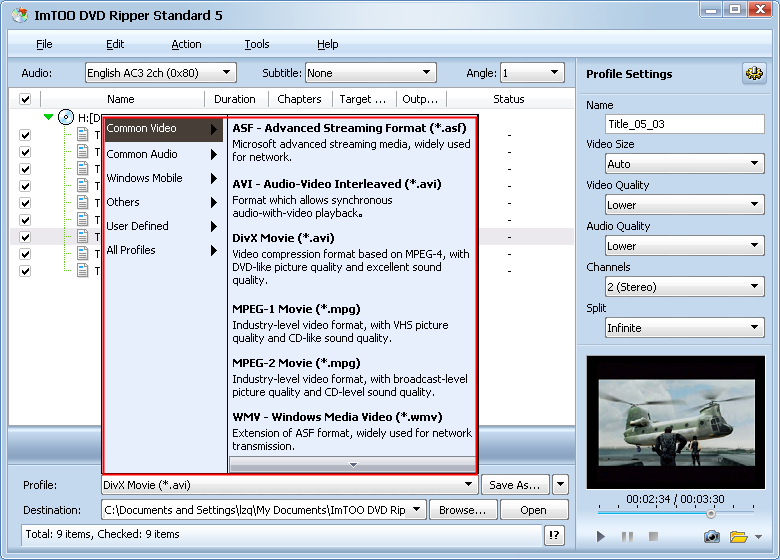
Task: Click the preview playback slider handle
Action: [x=711, y=513]
